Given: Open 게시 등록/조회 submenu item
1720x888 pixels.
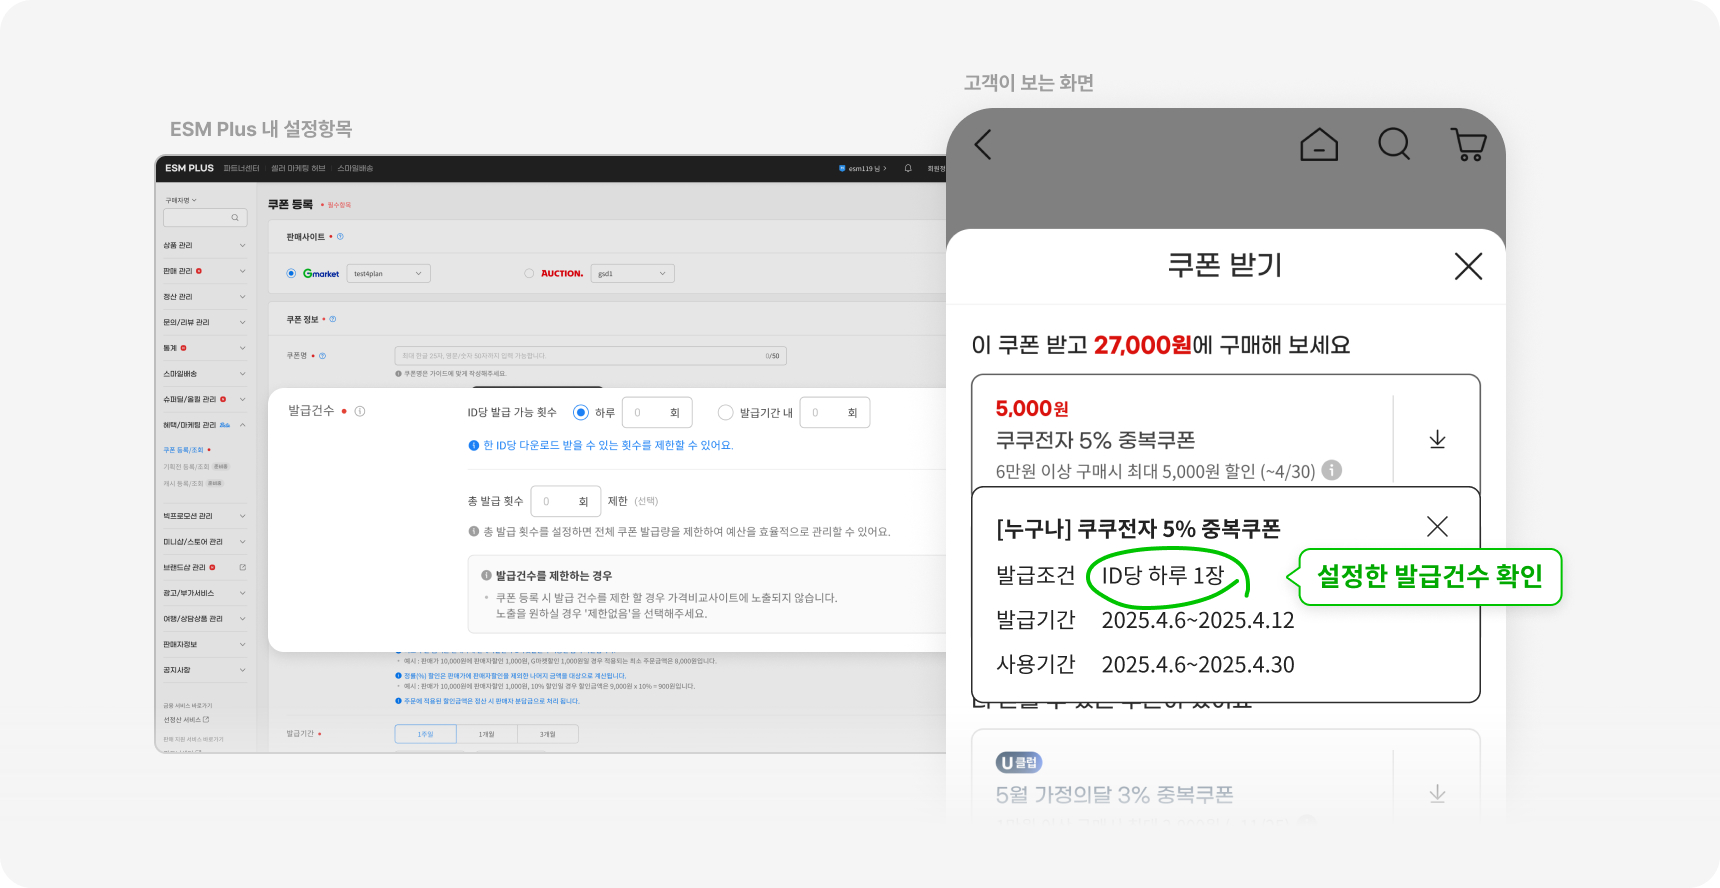Looking at the screenshot, I should tap(183, 484).
